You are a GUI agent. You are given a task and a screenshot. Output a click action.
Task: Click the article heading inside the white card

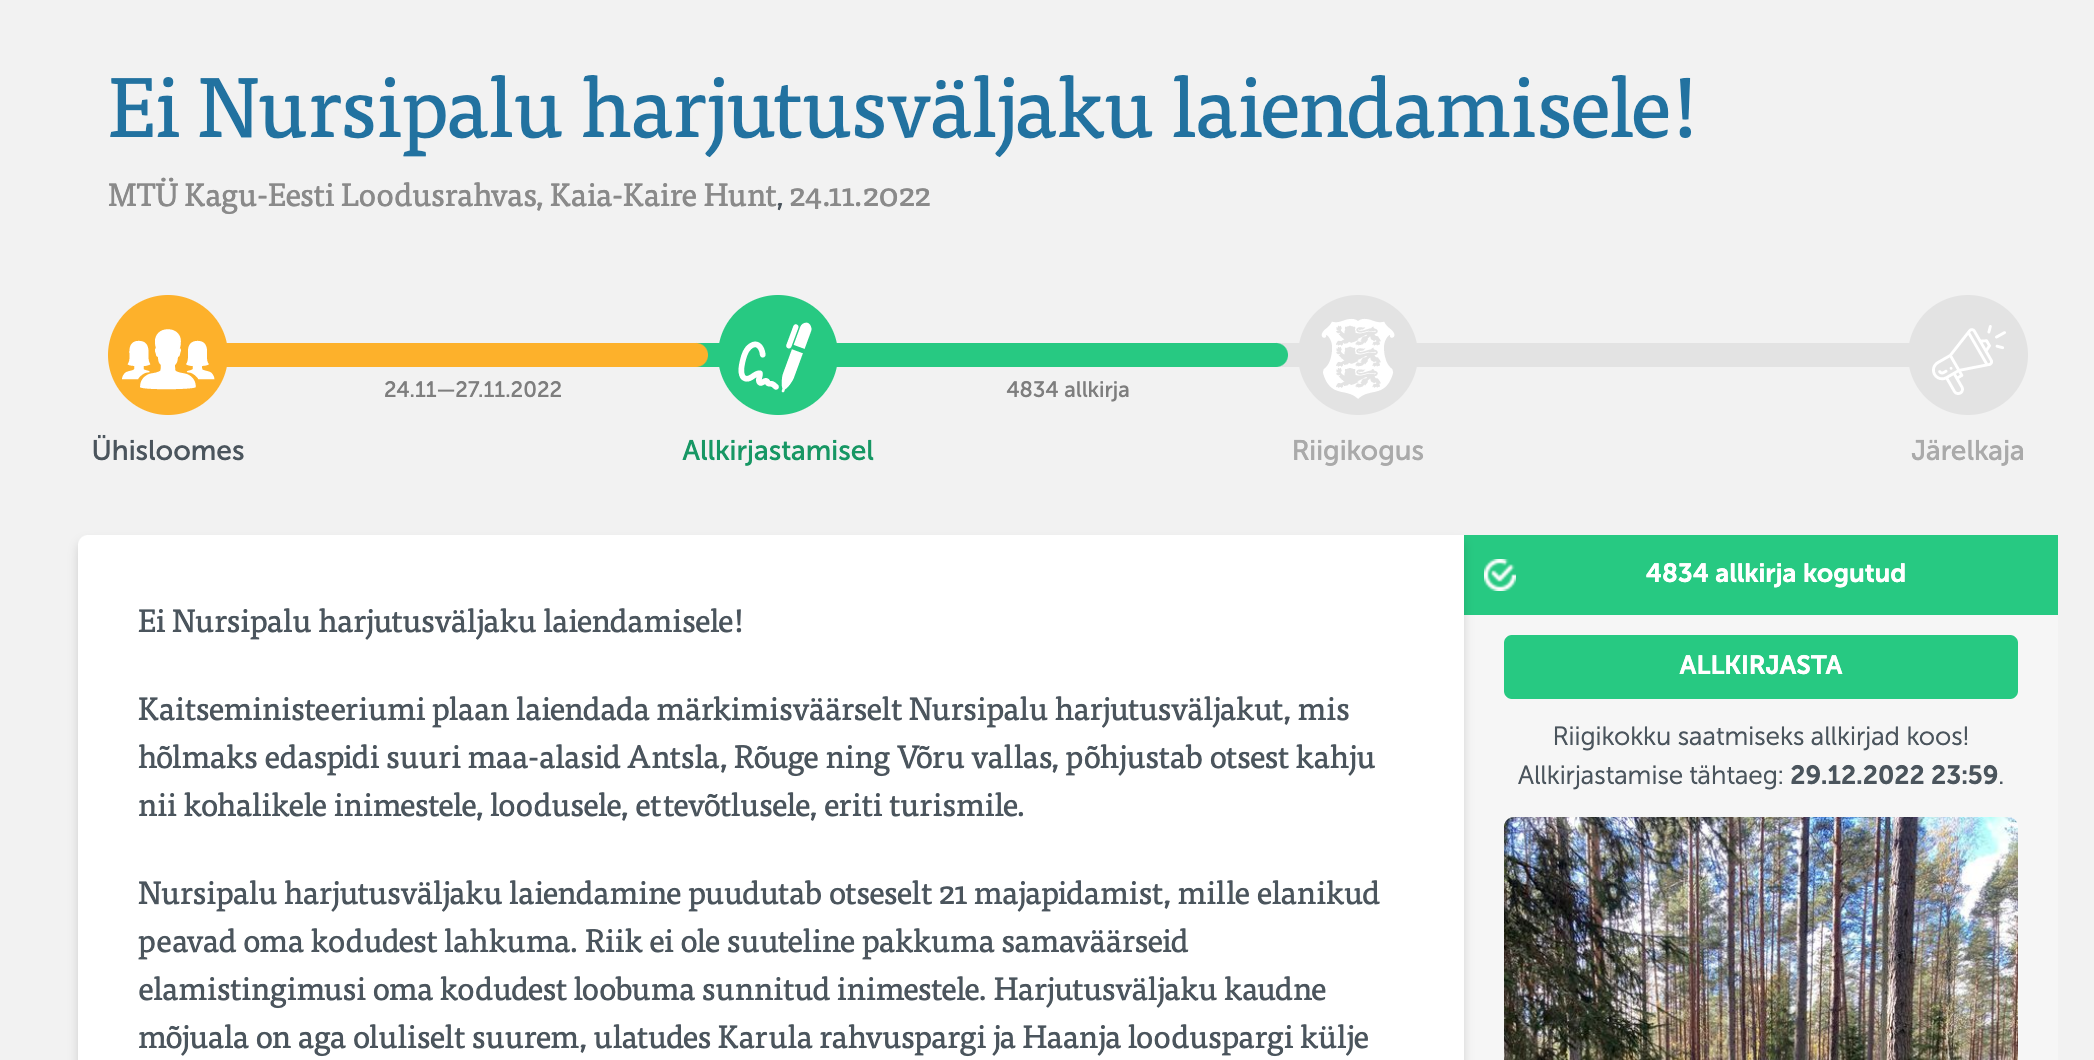coord(440,621)
